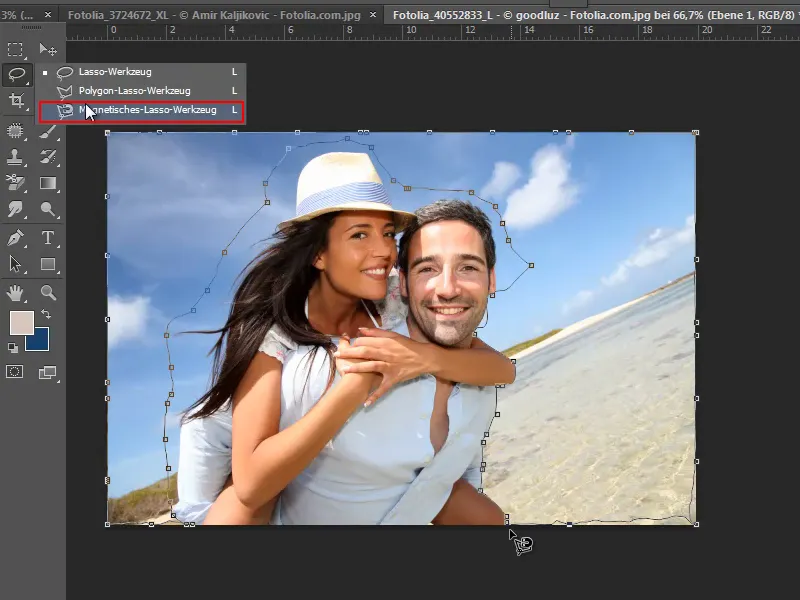Swap foreground and background colors
This screenshot has width=800, height=600.
pos(45,315)
